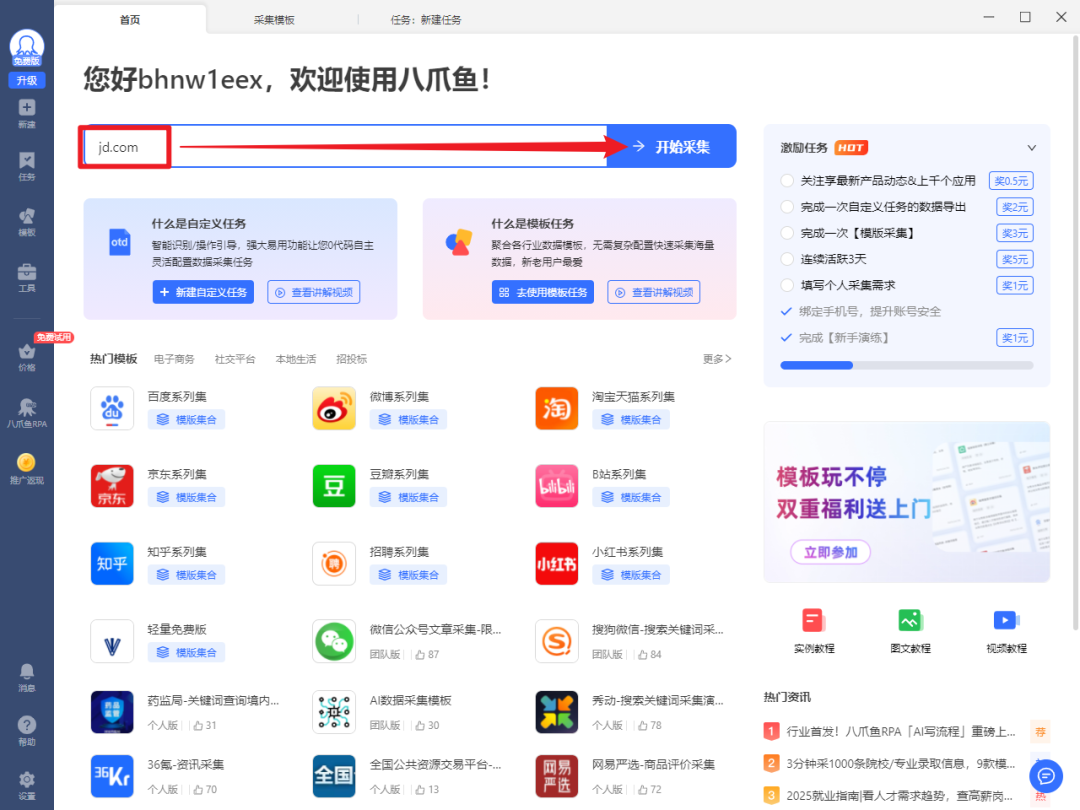Open 八爪鱼RPA from the sidebar
Image resolution: width=1080 pixels, height=810 pixels.
pos(27,410)
